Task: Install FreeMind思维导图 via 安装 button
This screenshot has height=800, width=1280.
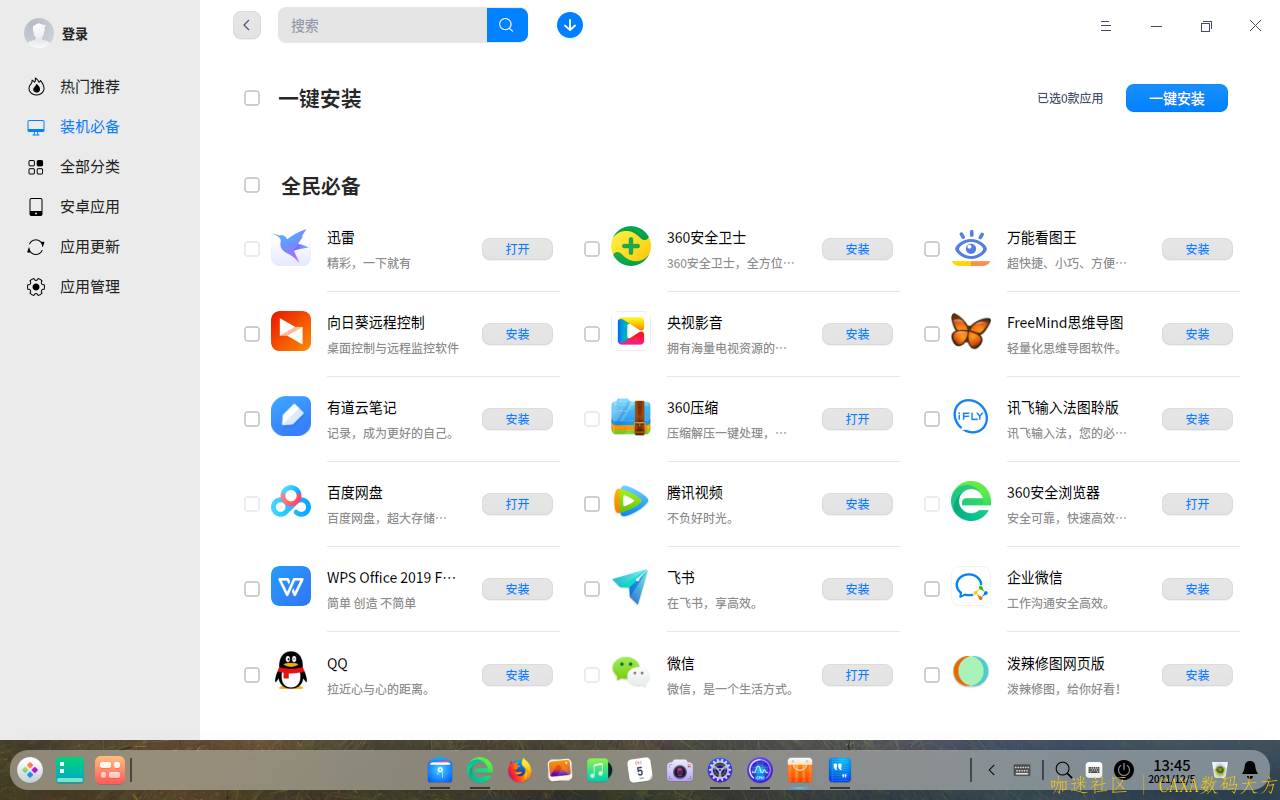Action: (x=1197, y=334)
